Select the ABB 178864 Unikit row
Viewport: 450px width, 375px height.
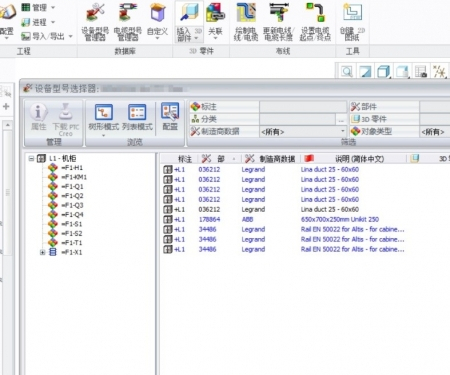tap(283, 219)
